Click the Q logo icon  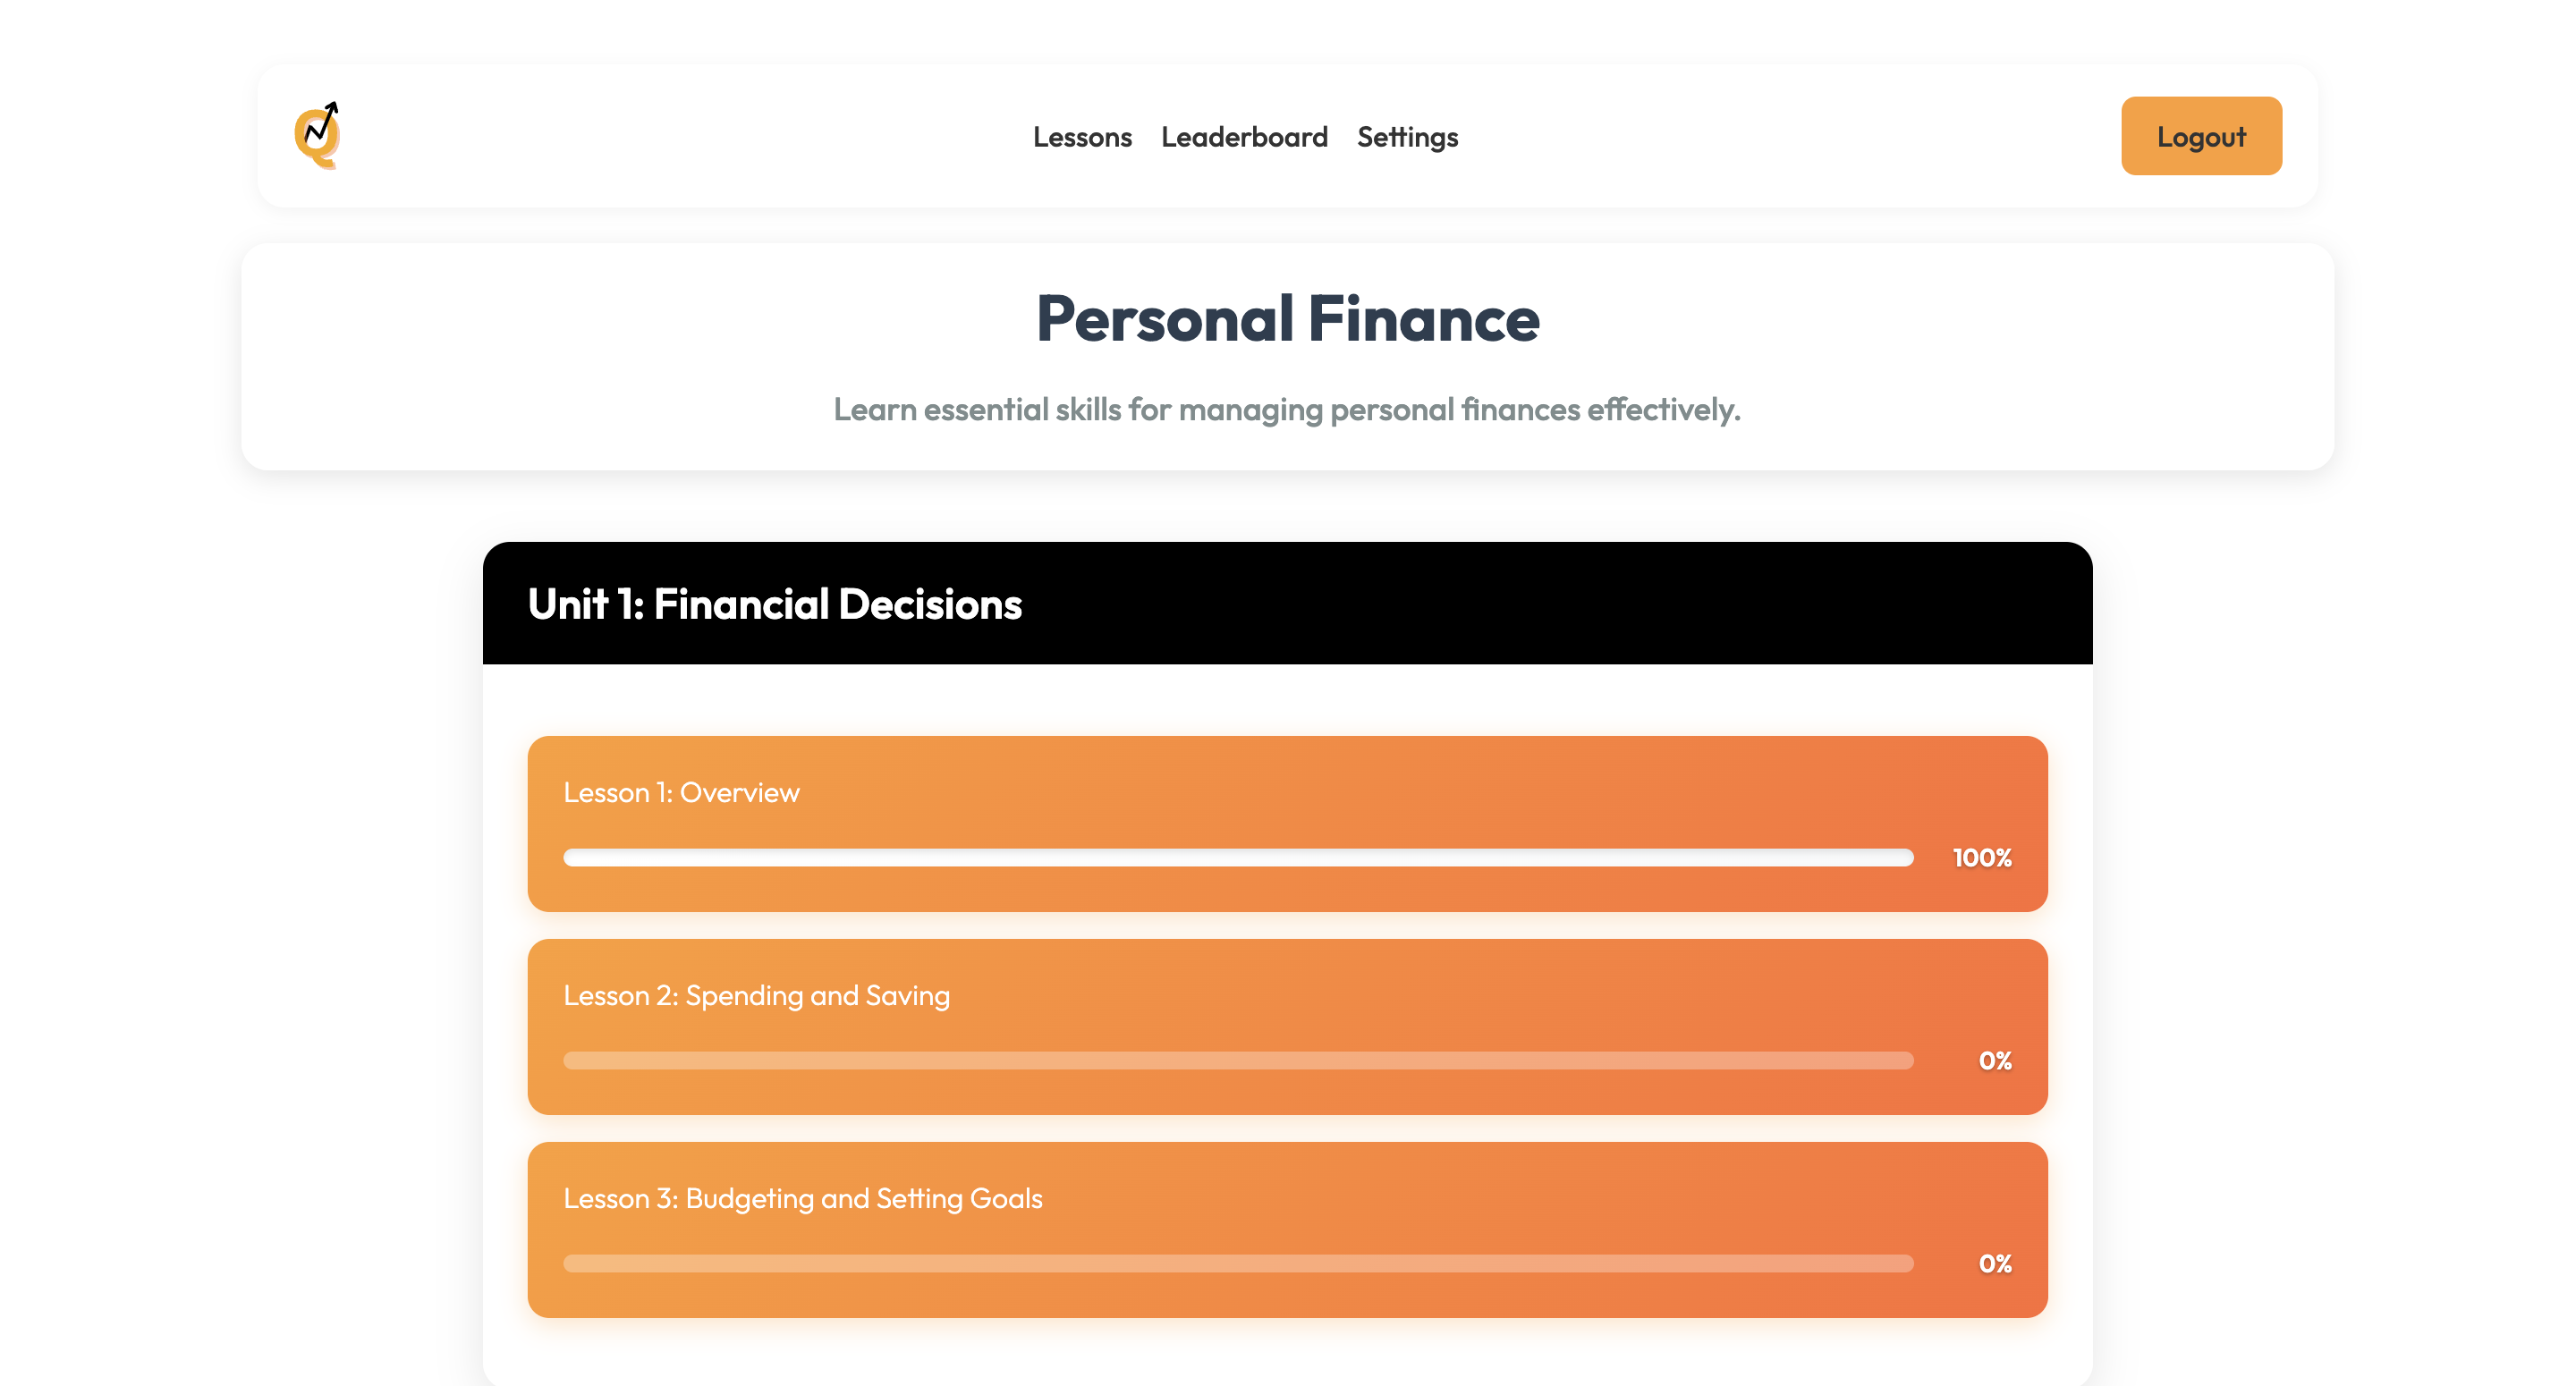(318, 136)
